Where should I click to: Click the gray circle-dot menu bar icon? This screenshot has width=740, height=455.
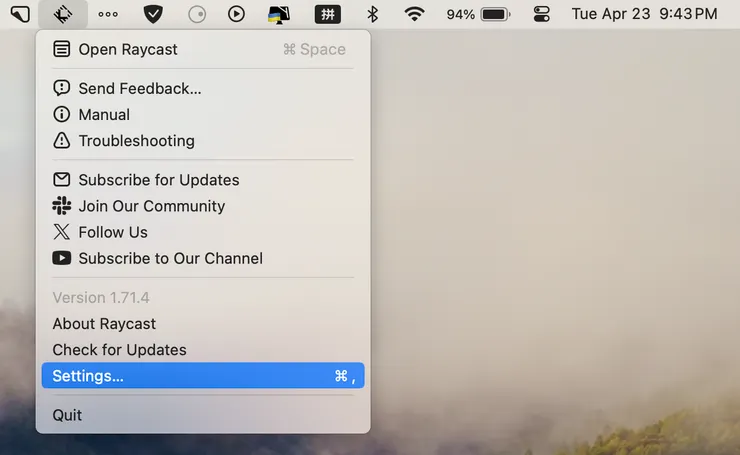pos(197,14)
